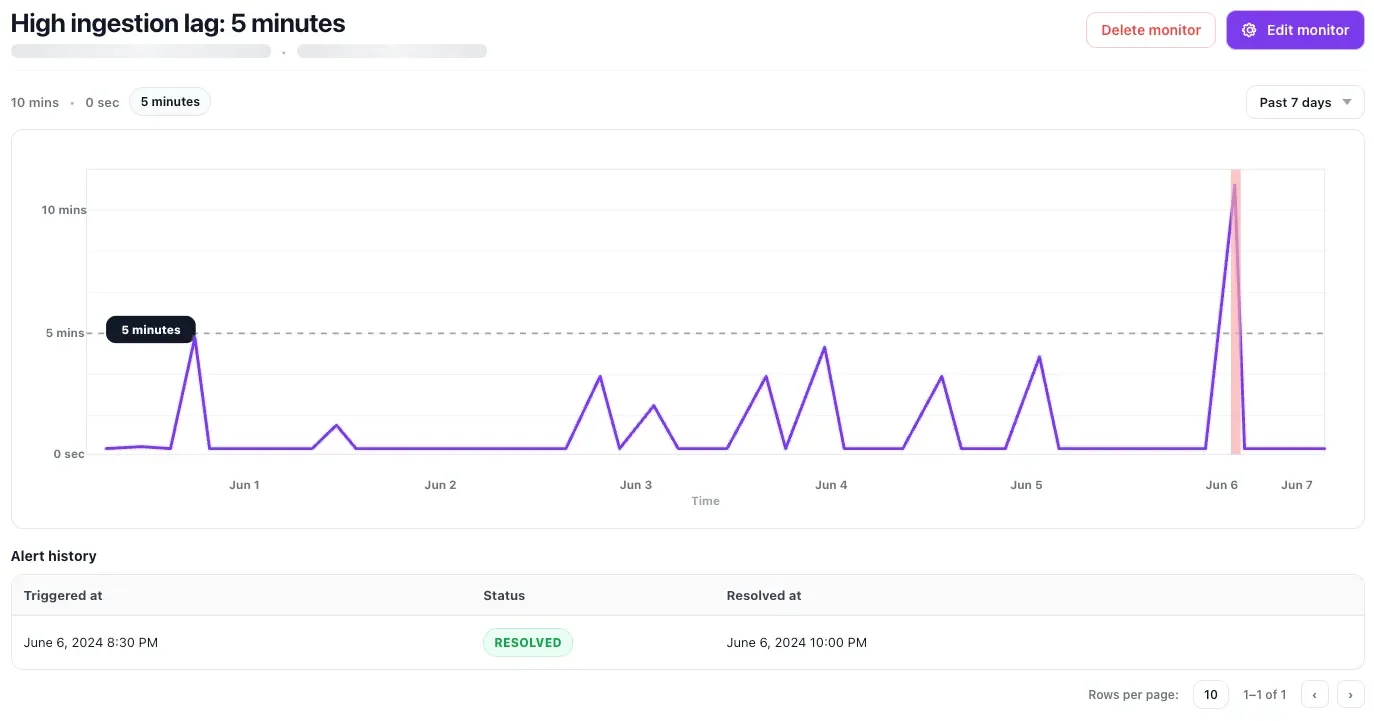This screenshot has height=721, width=1374.
Task: Open the June 6, 2024 8:30 PM alert
Action: click(91, 642)
